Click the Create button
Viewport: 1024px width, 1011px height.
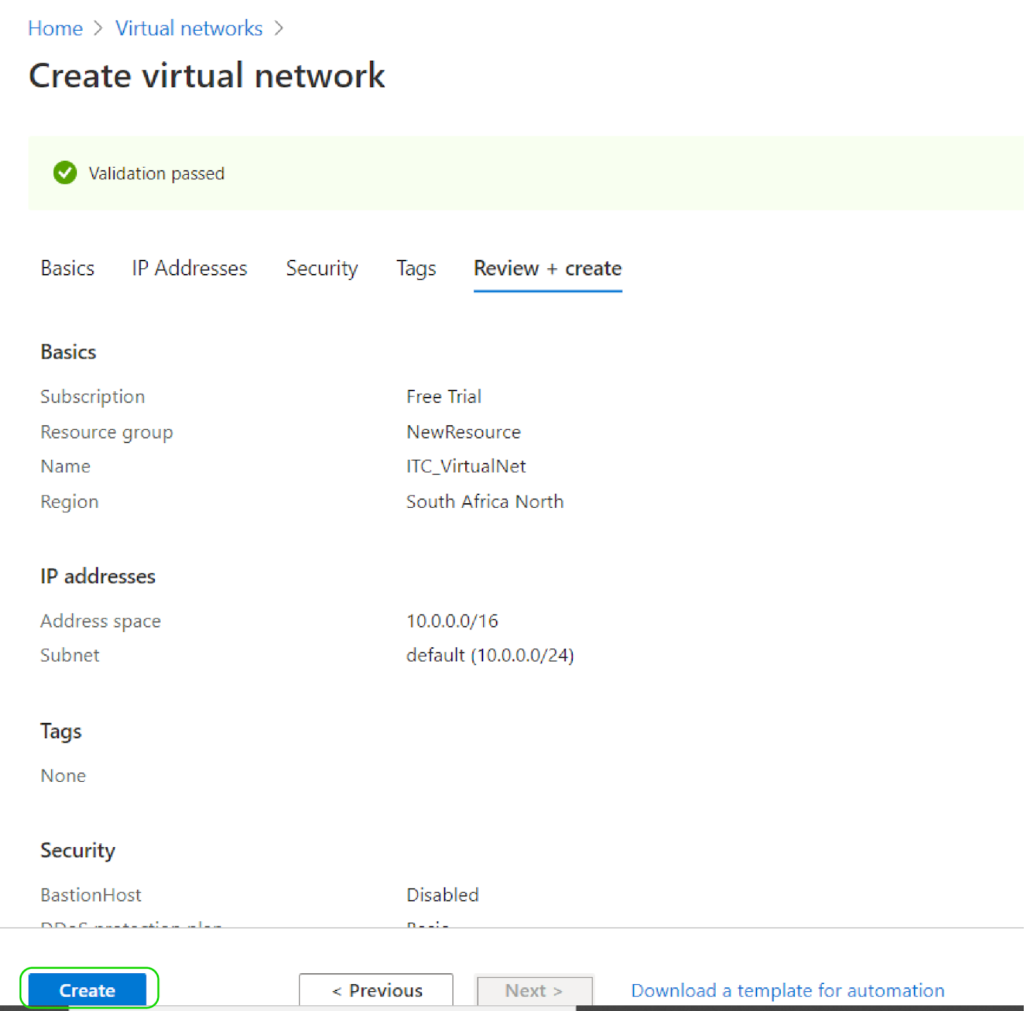[88, 990]
